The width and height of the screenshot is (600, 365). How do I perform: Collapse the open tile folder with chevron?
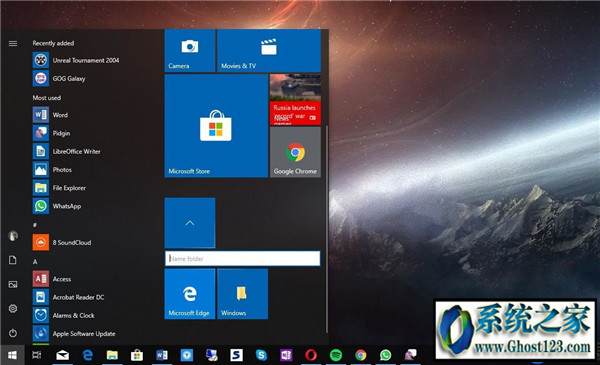click(x=190, y=223)
